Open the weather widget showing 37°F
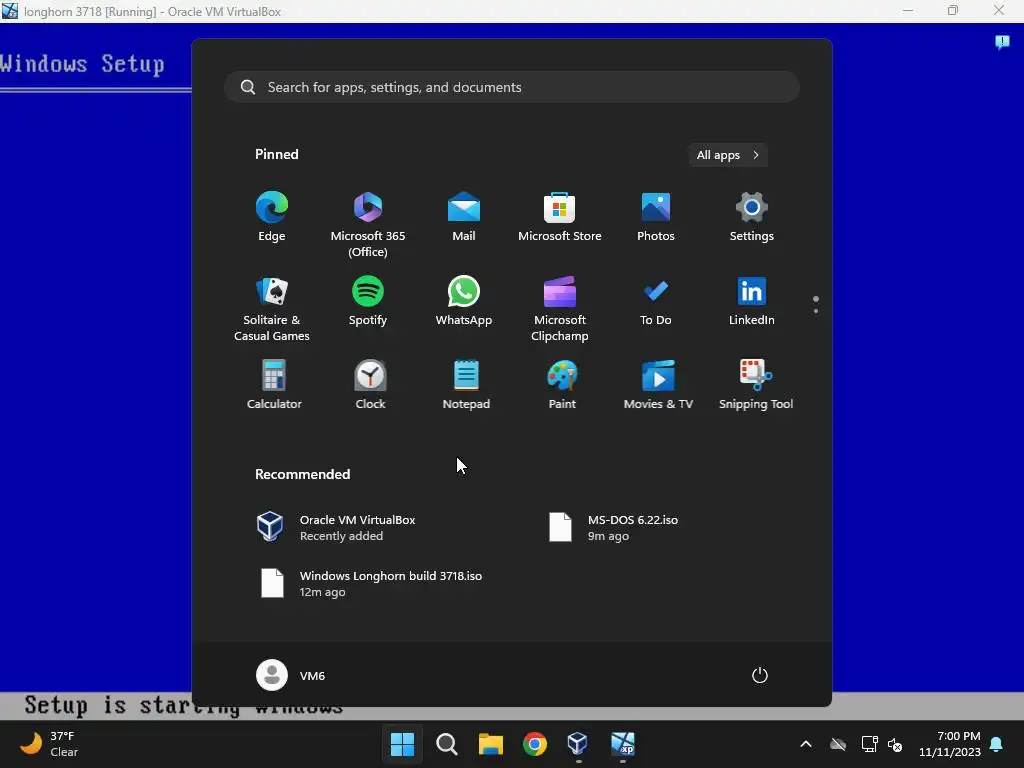Image resolution: width=1024 pixels, height=768 pixels. (49, 744)
